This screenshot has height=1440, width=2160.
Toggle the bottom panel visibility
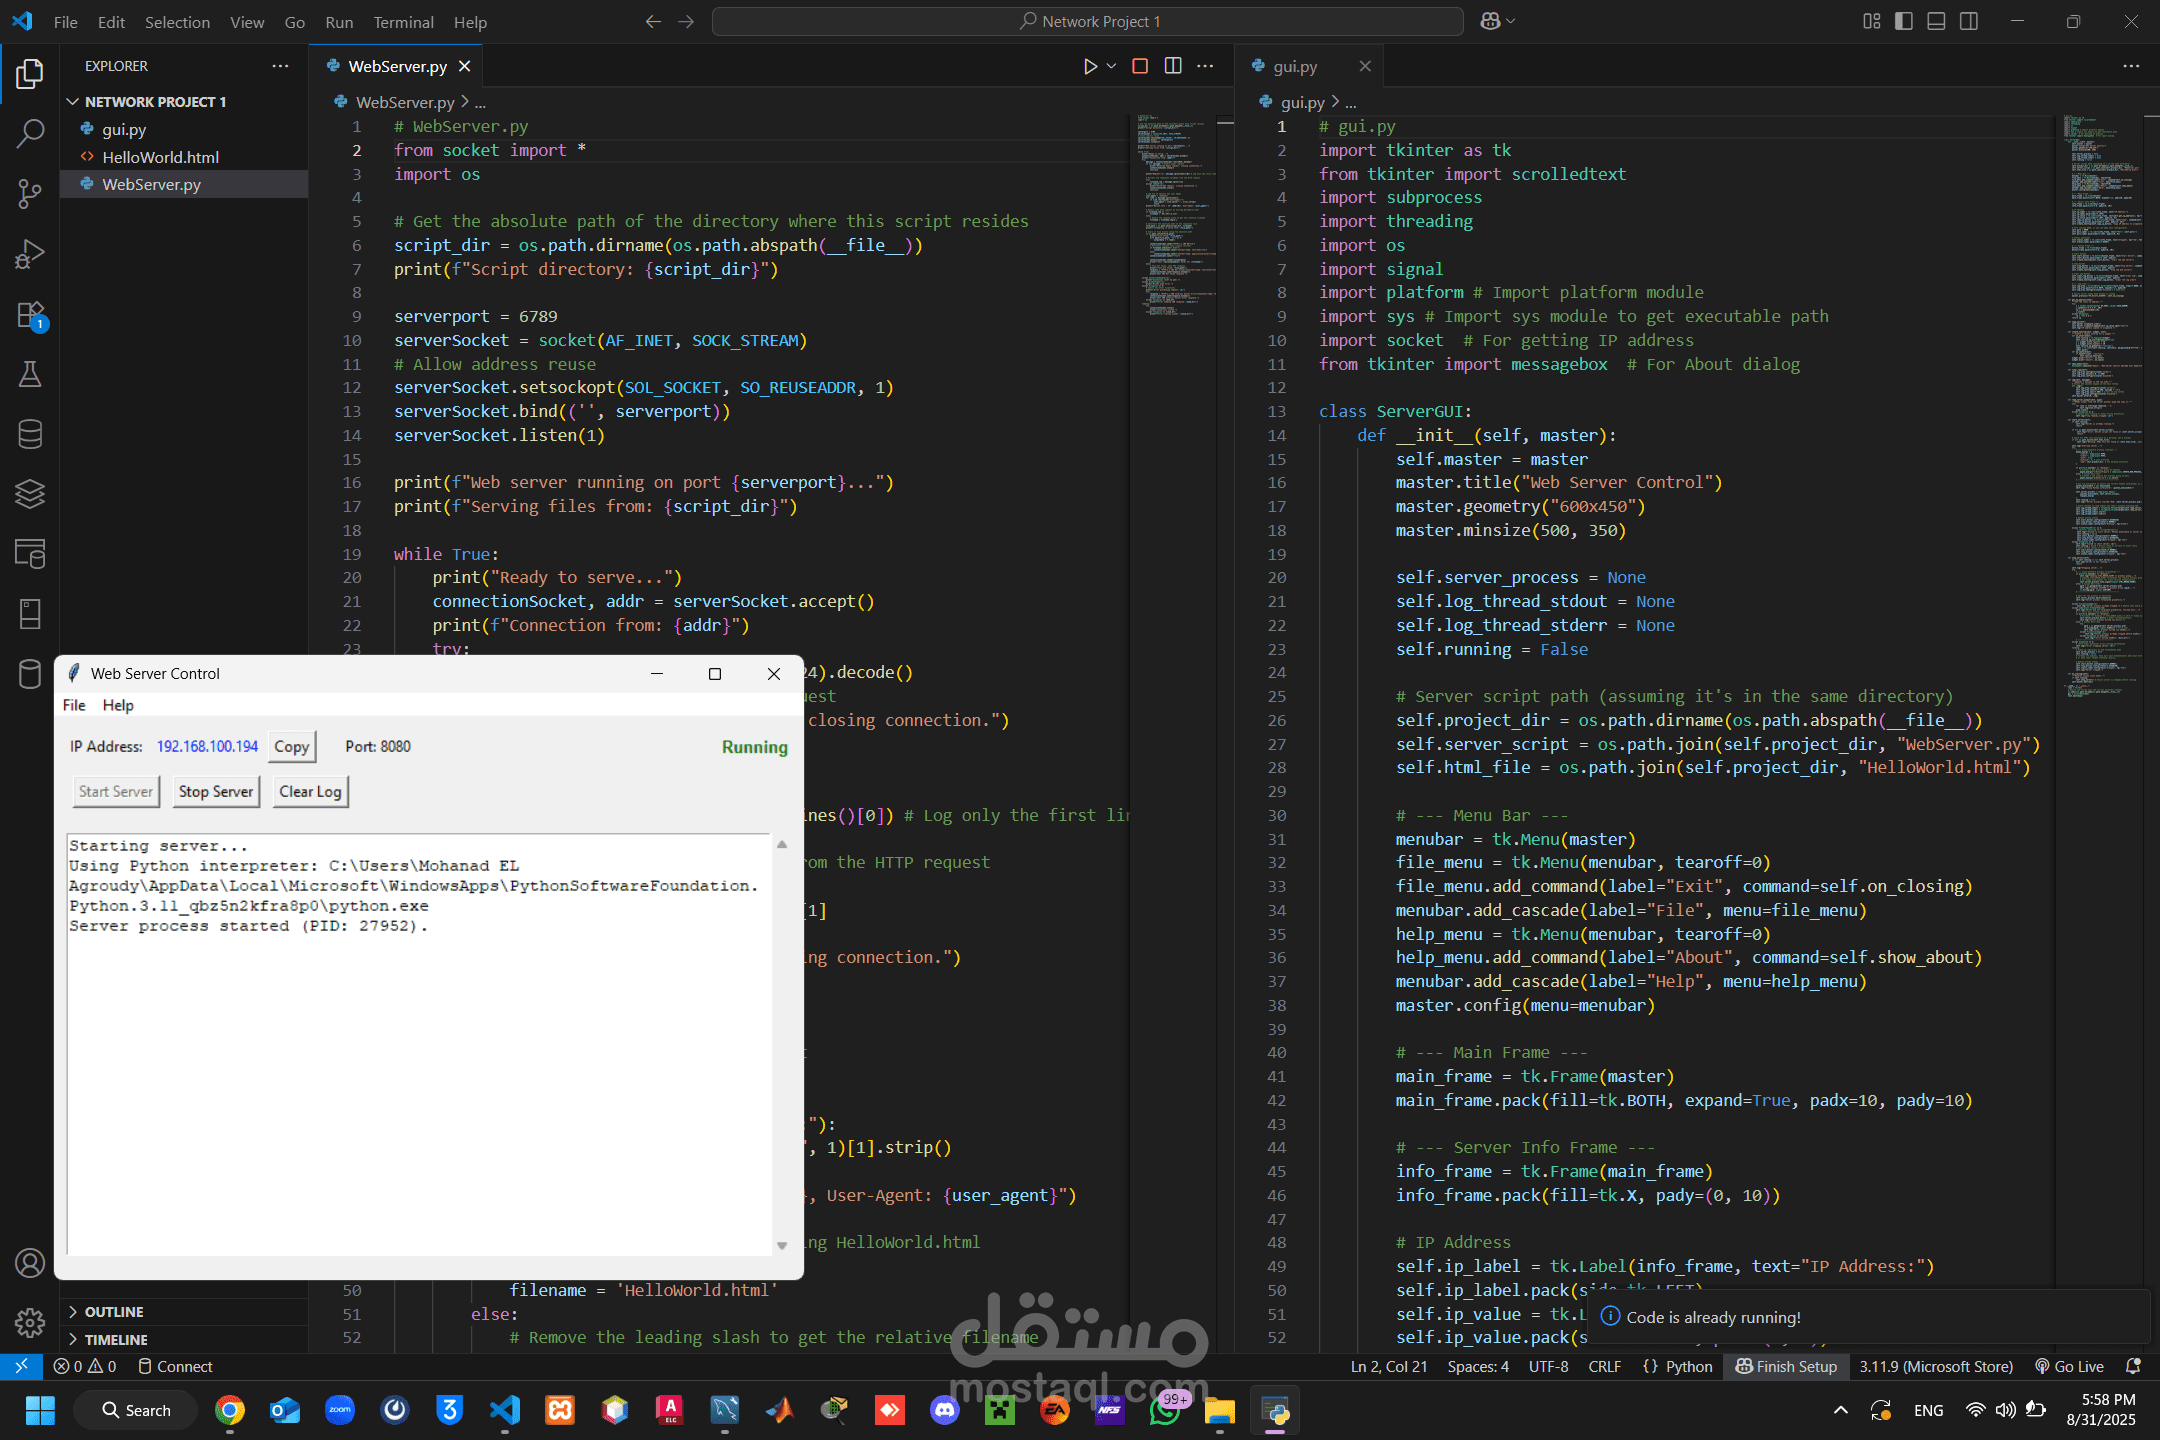(x=1936, y=21)
